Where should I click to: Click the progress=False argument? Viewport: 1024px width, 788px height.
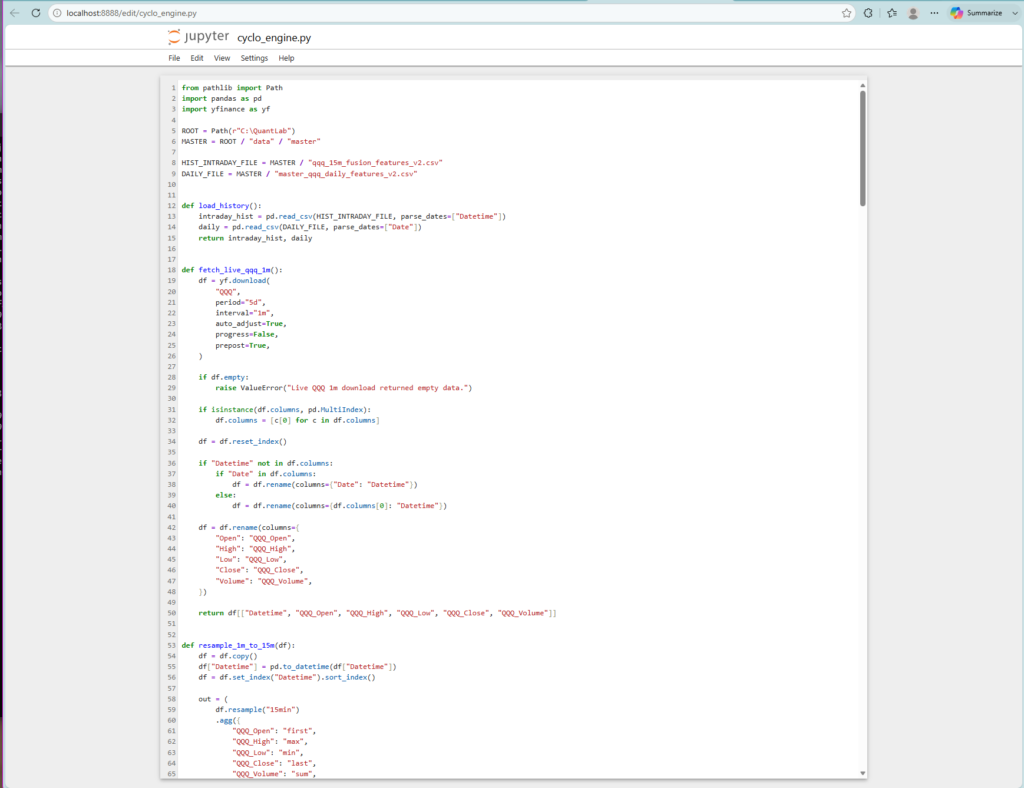[x=247, y=334]
